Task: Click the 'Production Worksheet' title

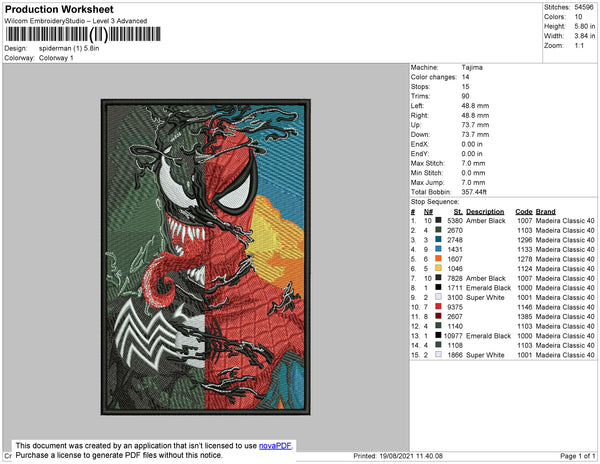Action: [59, 10]
